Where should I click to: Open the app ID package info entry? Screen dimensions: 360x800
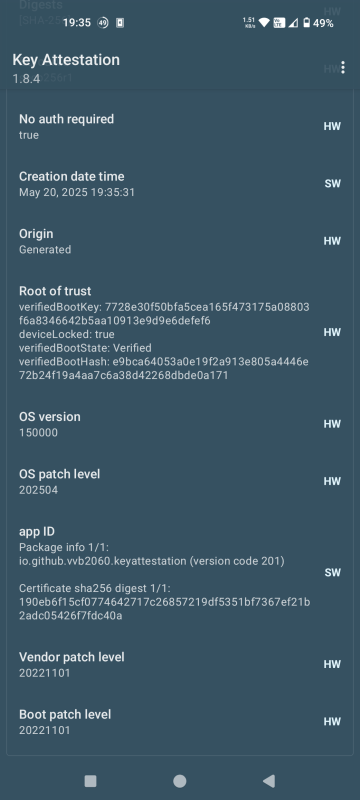pos(179,573)
